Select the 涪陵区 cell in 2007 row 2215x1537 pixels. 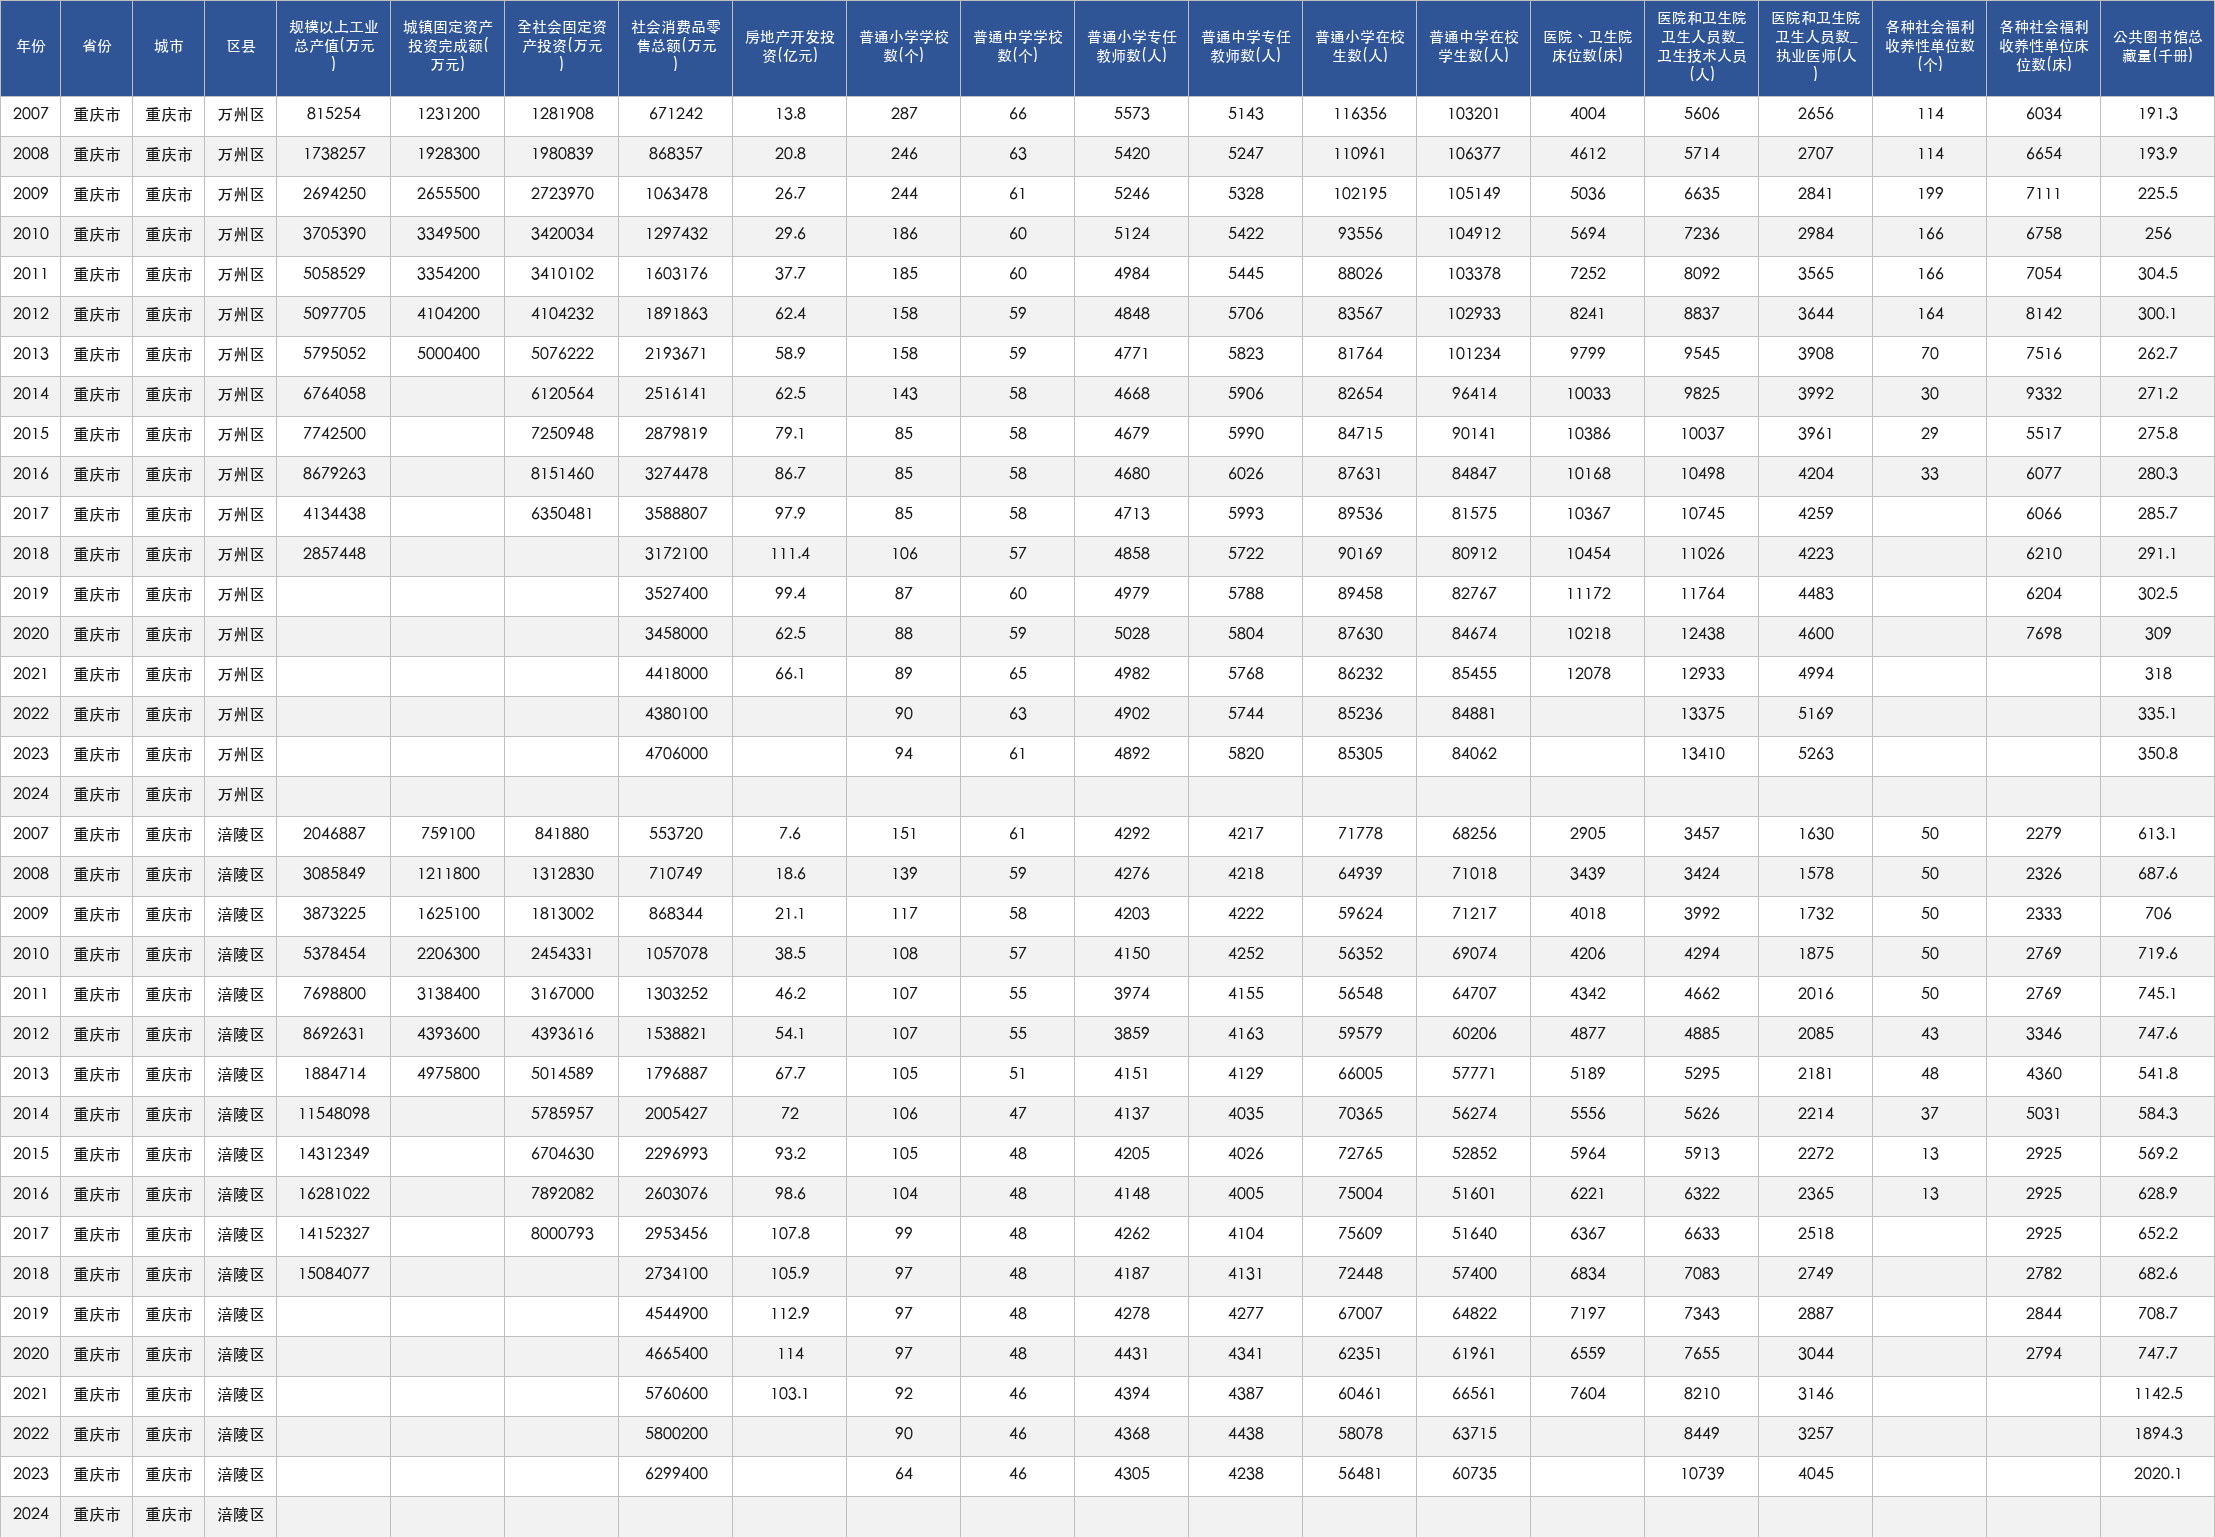click(241, 834)
